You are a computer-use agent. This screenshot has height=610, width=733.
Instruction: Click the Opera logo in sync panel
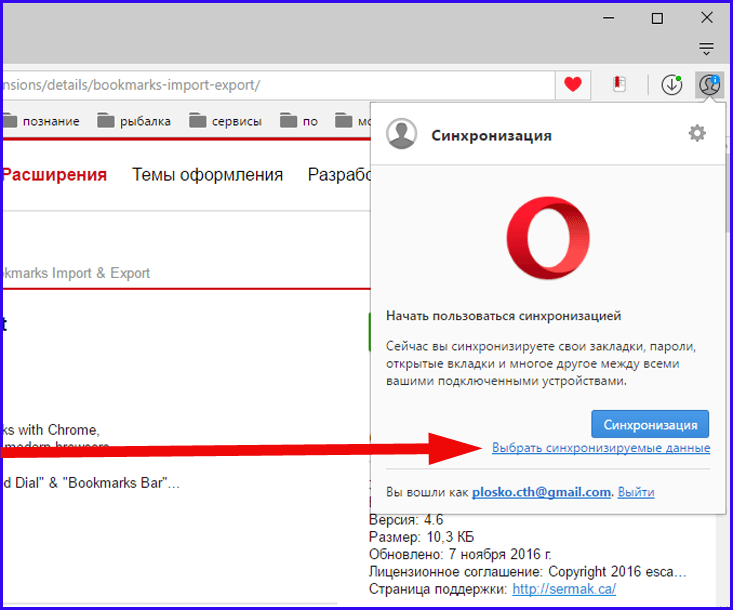click(x=548, y=238)
